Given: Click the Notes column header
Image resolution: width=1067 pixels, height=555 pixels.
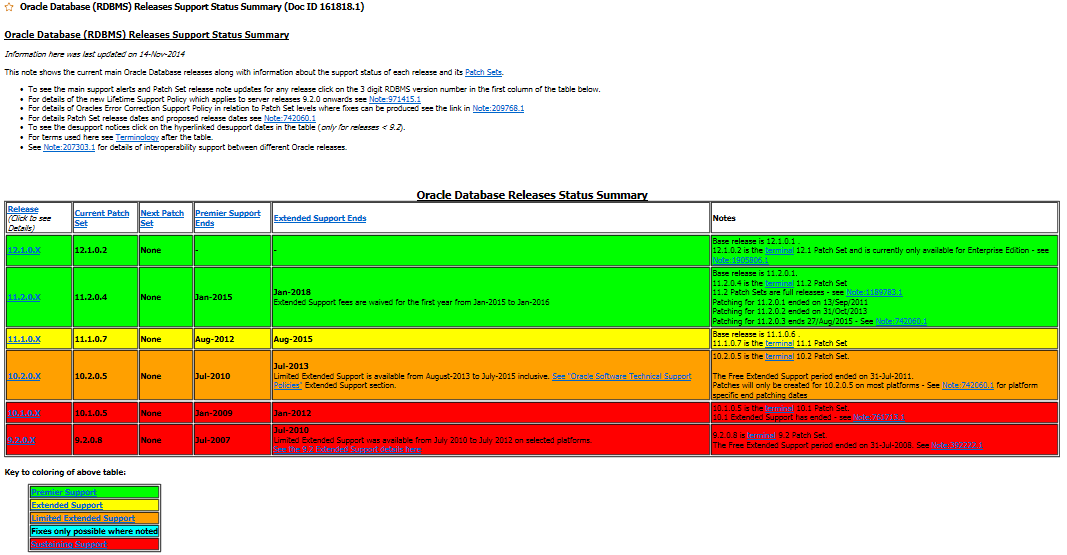Looking at the screenshot, I should tap(724, 218).
